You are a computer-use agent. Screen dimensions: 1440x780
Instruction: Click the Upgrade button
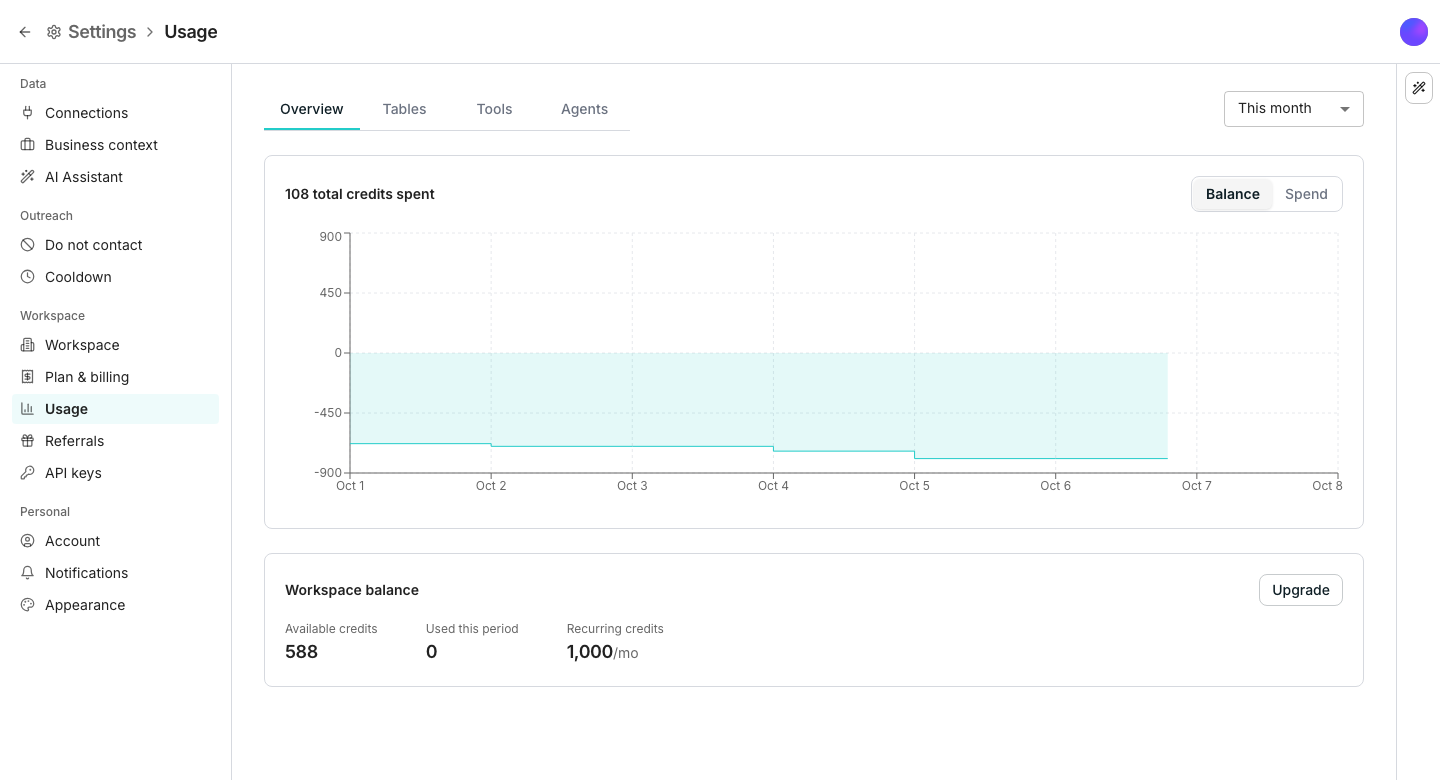pyautogui.click(x=1301, y=590)
